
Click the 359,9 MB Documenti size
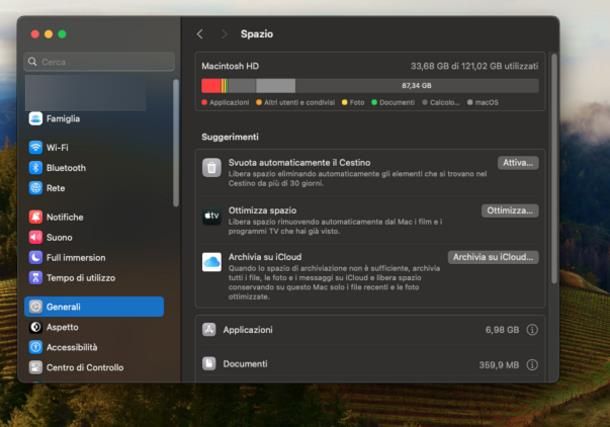point(499,365)
